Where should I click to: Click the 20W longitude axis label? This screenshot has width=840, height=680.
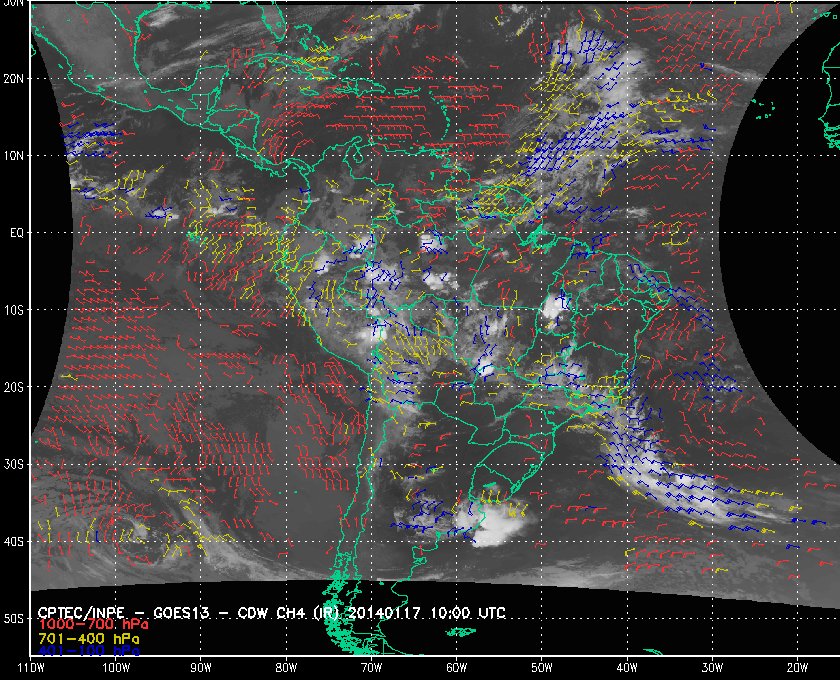point(796,667)
